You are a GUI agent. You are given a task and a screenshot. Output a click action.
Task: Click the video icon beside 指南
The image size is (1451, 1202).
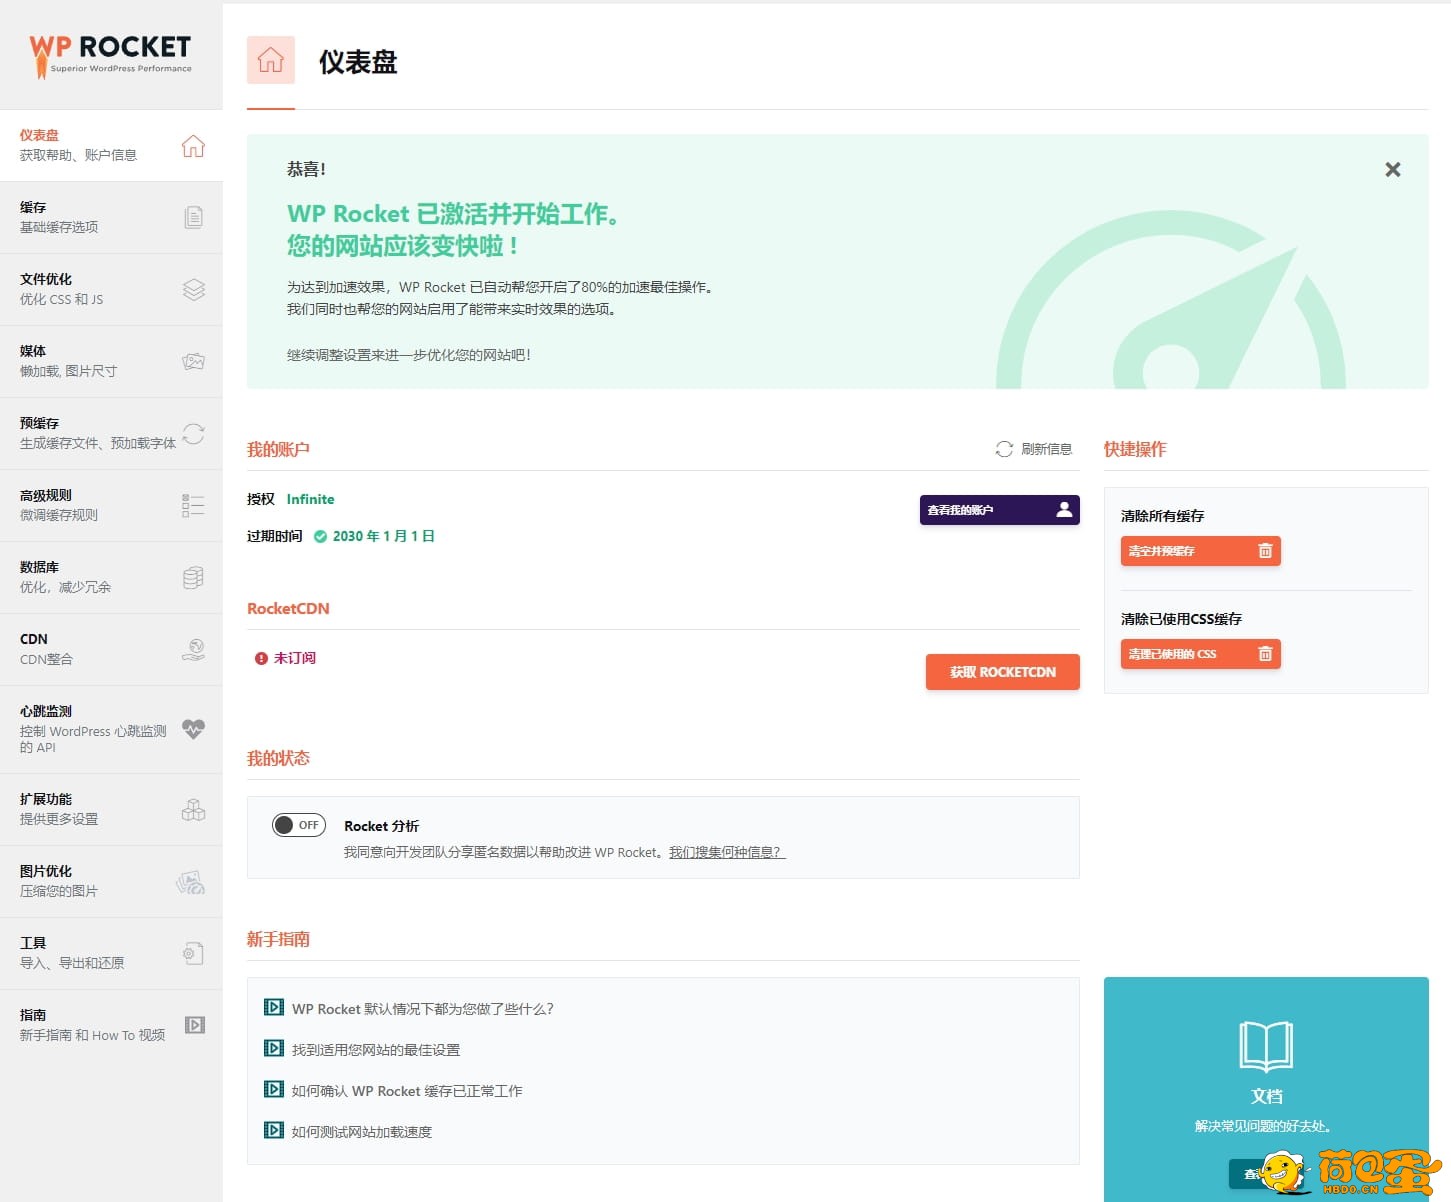[195, 1025]
